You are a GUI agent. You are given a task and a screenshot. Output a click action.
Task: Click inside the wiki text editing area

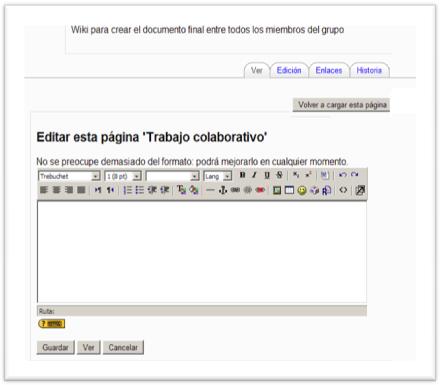pyautogui.click(x=202, y=252)
